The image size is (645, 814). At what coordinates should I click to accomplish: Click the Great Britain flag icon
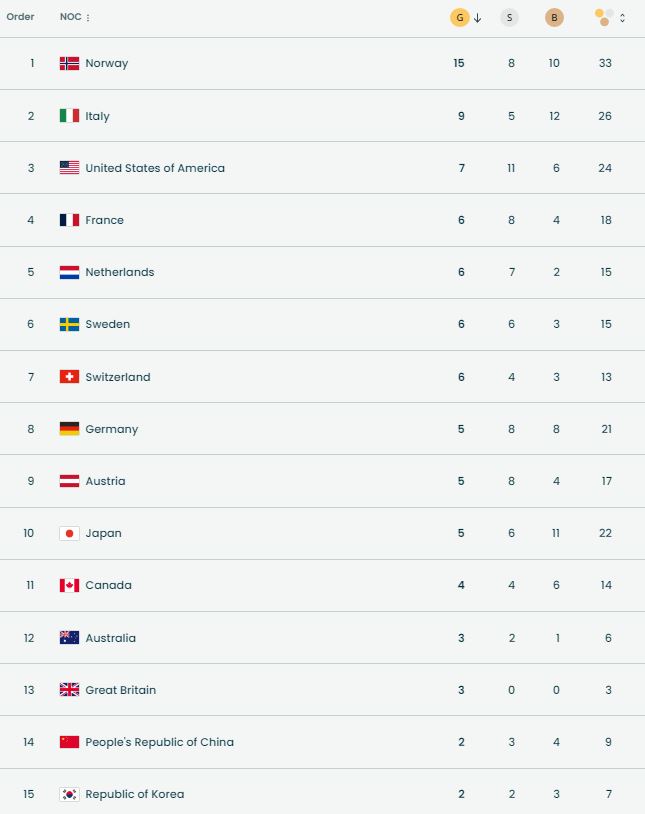[x=69, y=690]
